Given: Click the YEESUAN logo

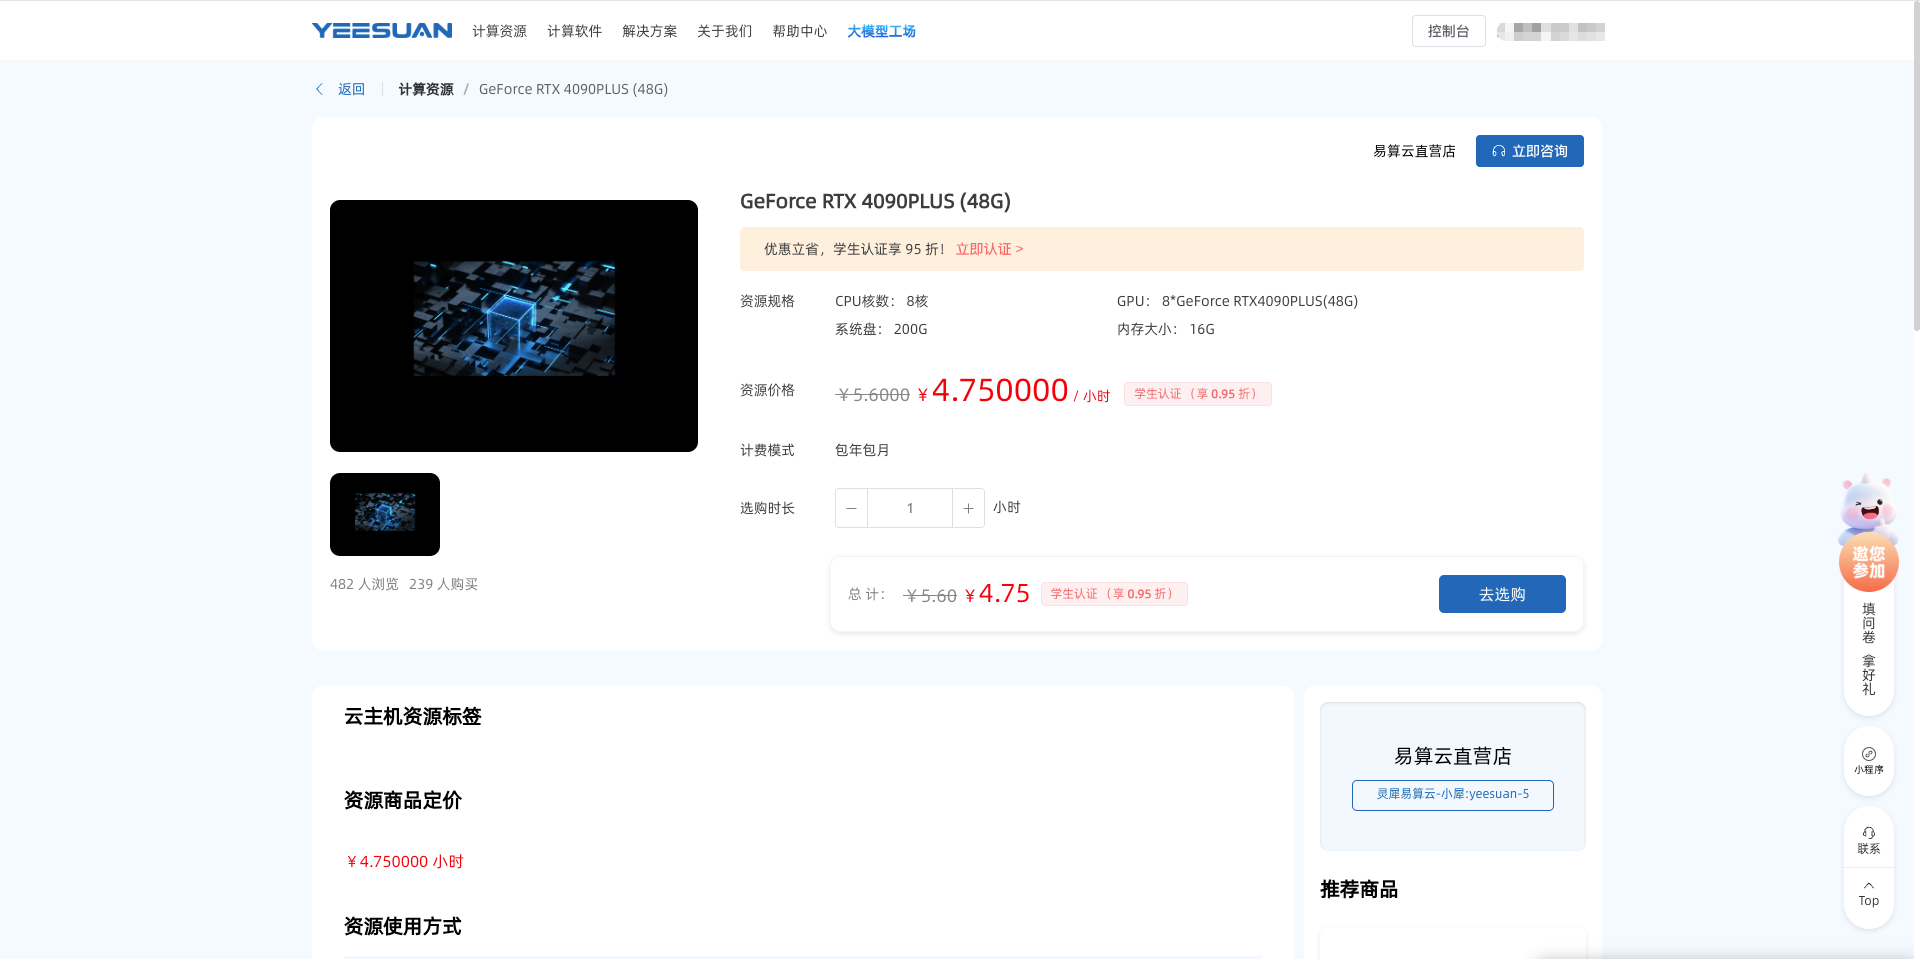Looking at the screenshot, I should point(381,31).
